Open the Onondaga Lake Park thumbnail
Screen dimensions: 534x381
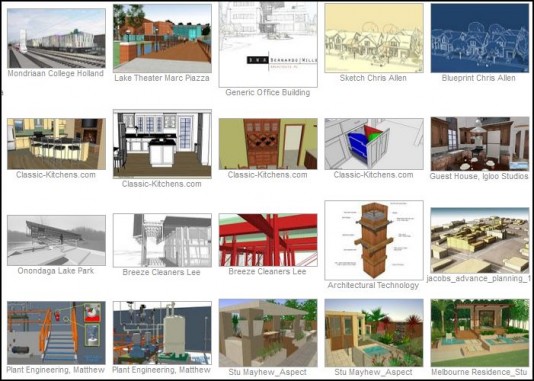(x=56, y=240)
